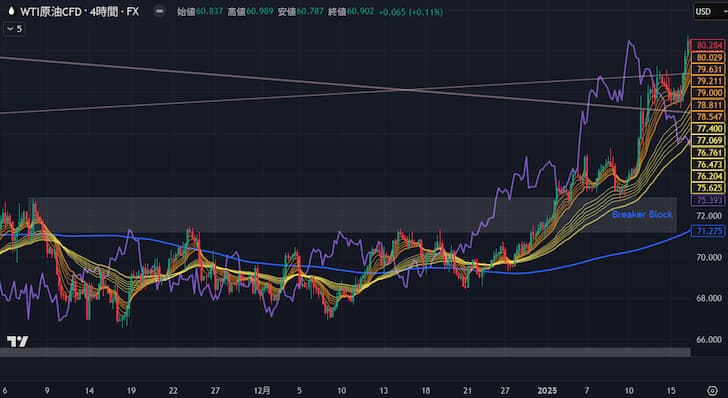
Task: Click the blue 71.275 moving average label
Action: [x=708, y=231]
